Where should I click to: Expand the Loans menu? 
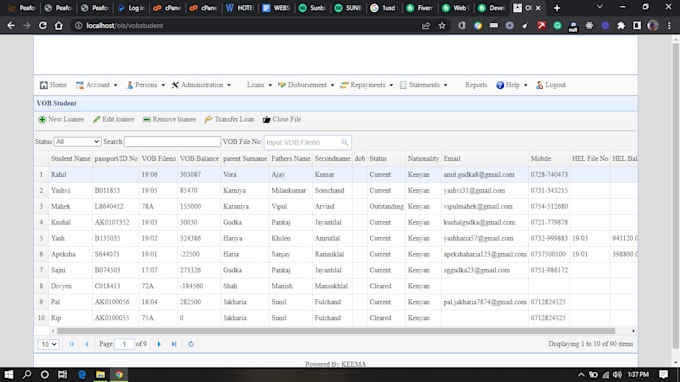pyautogui.click(x=259, y=85)
